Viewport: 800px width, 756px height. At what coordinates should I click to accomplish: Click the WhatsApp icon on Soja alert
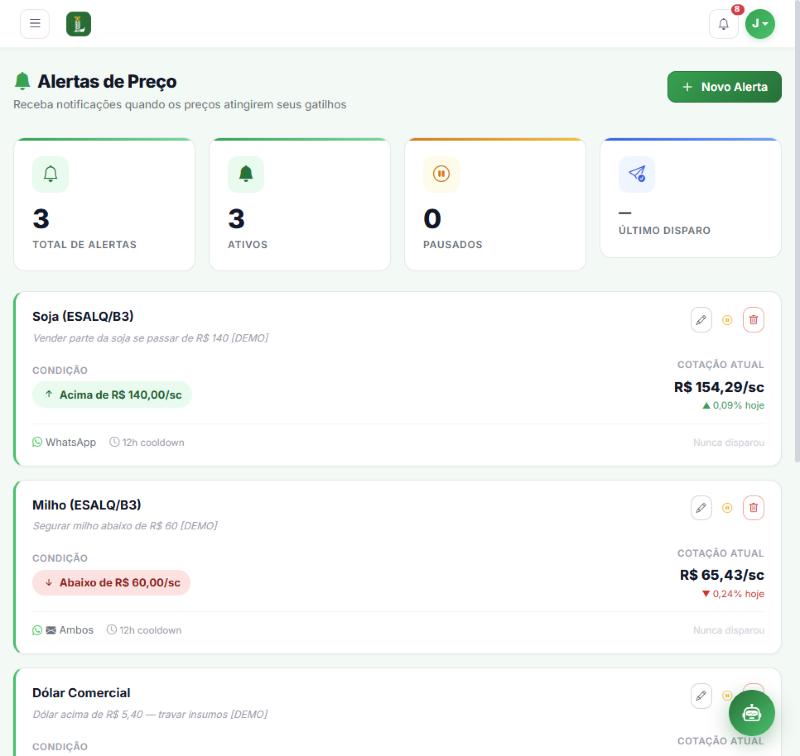pyautogui.click(x=37, y=442)
